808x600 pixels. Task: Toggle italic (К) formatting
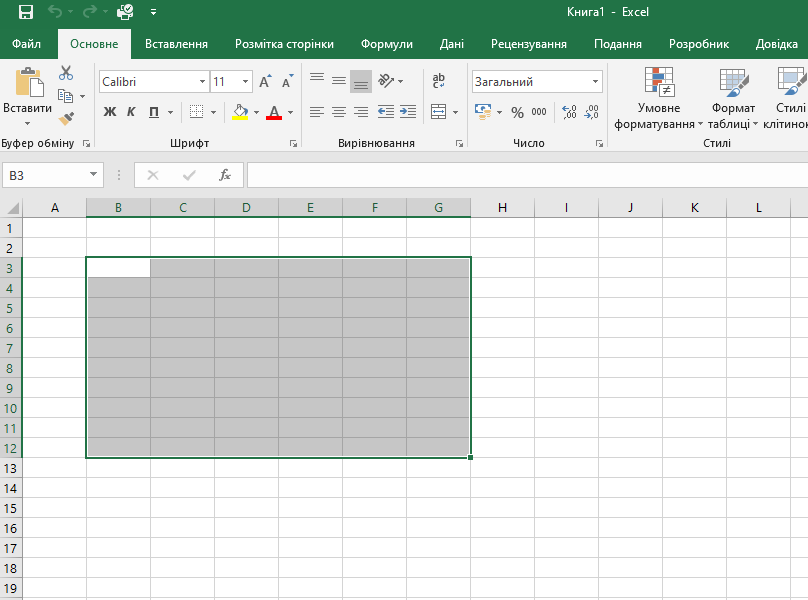pyautogui.click(x=131, y=112)
